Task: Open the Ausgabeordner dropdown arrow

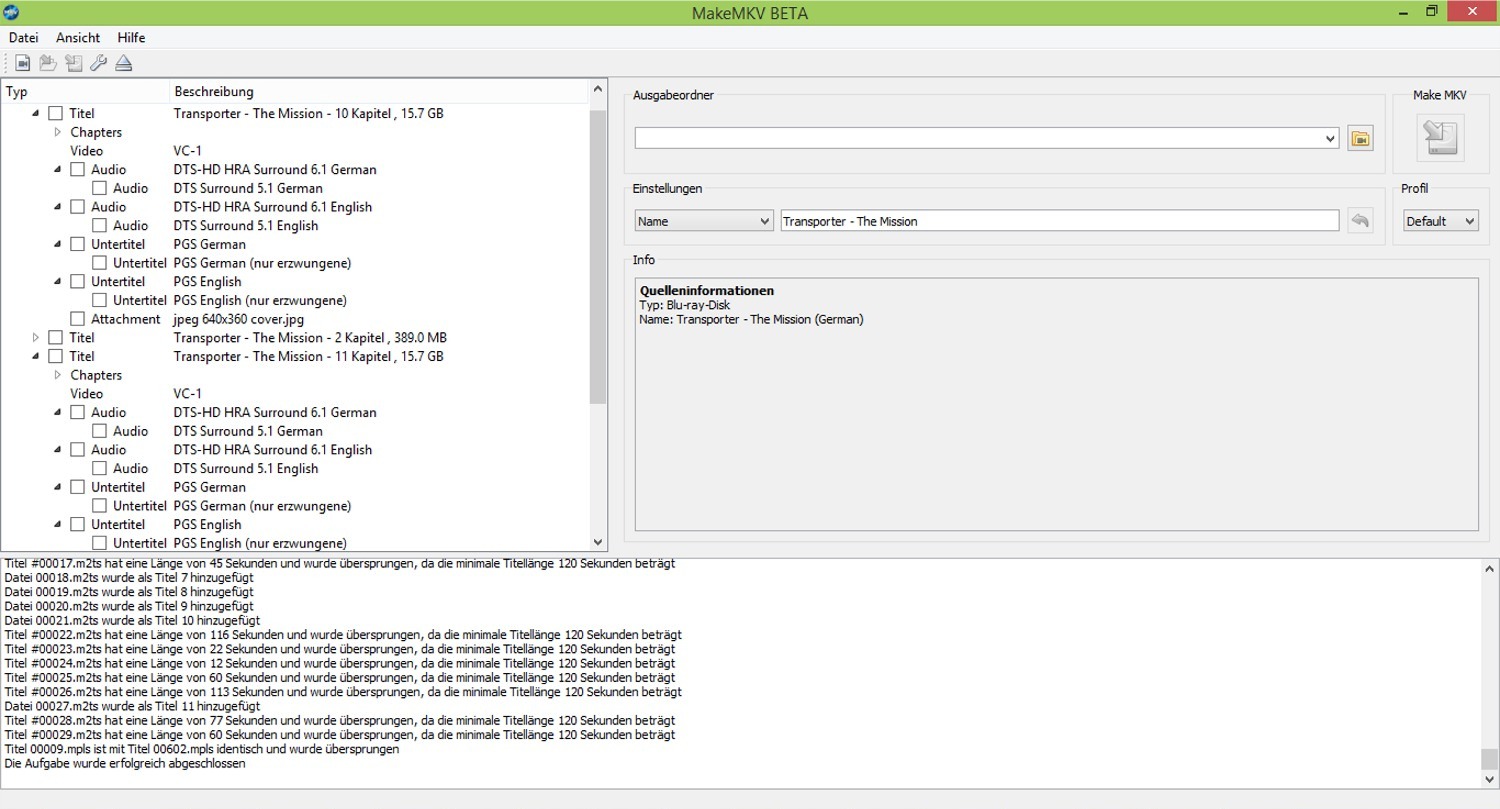Action: coord(1330,139)
